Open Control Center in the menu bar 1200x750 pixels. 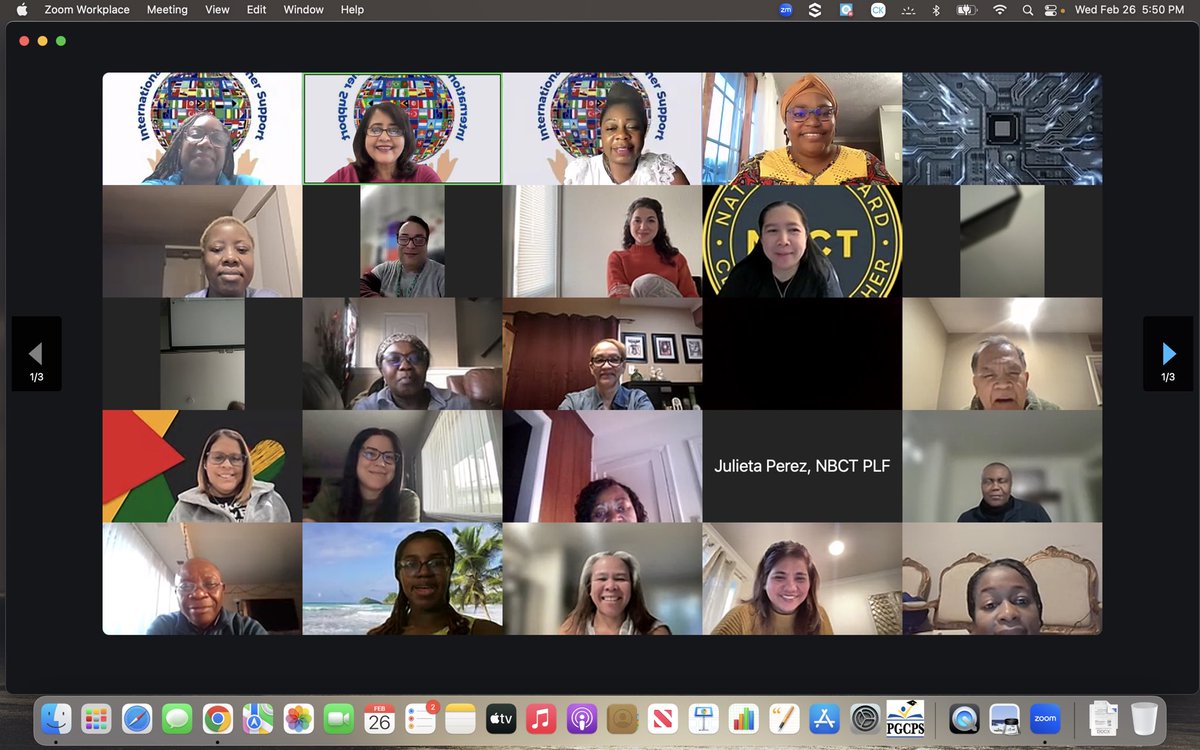point(1053,10)
